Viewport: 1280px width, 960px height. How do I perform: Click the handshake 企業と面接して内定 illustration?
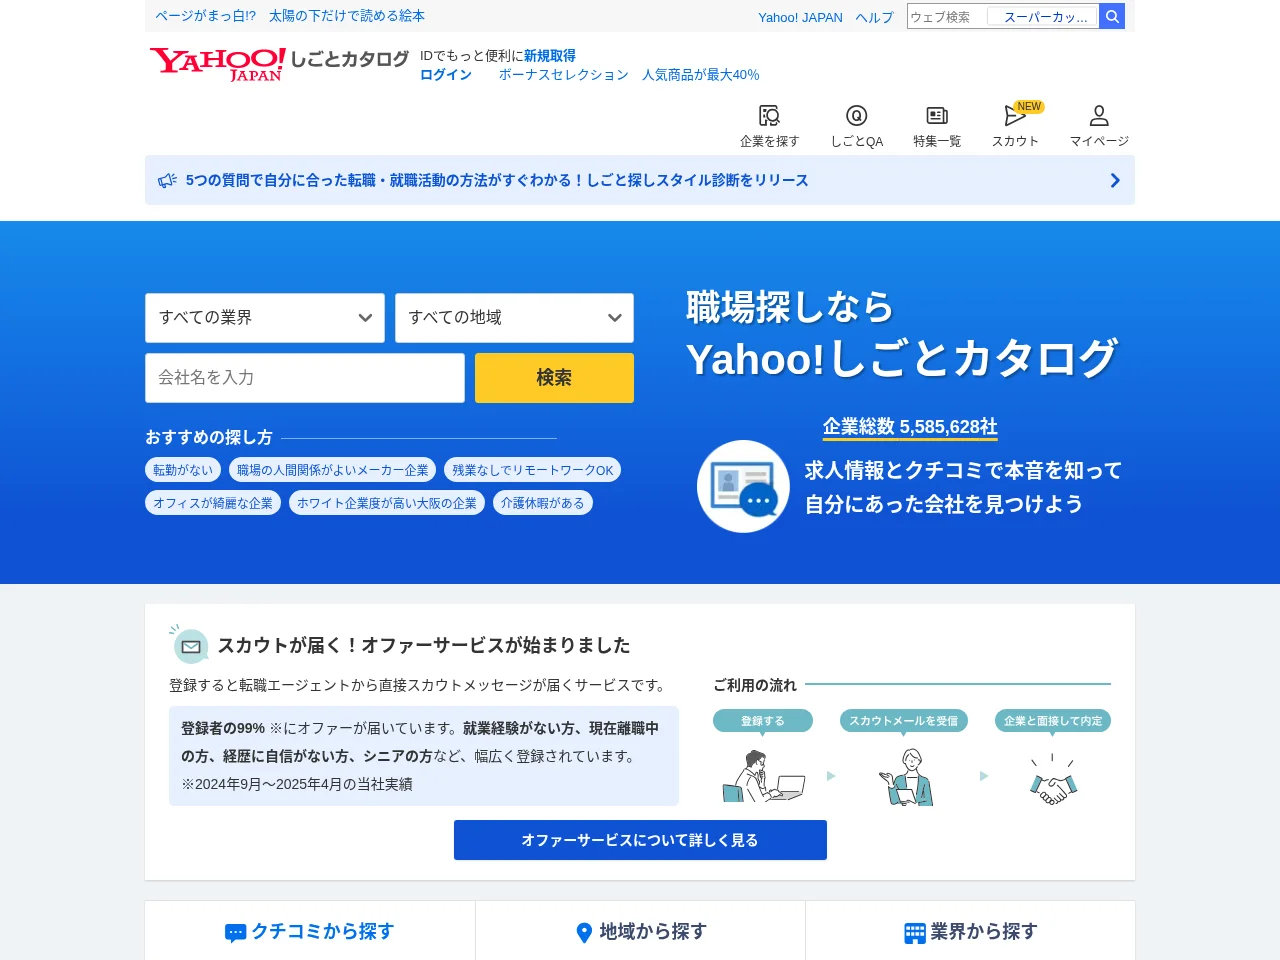point(1053,780)
